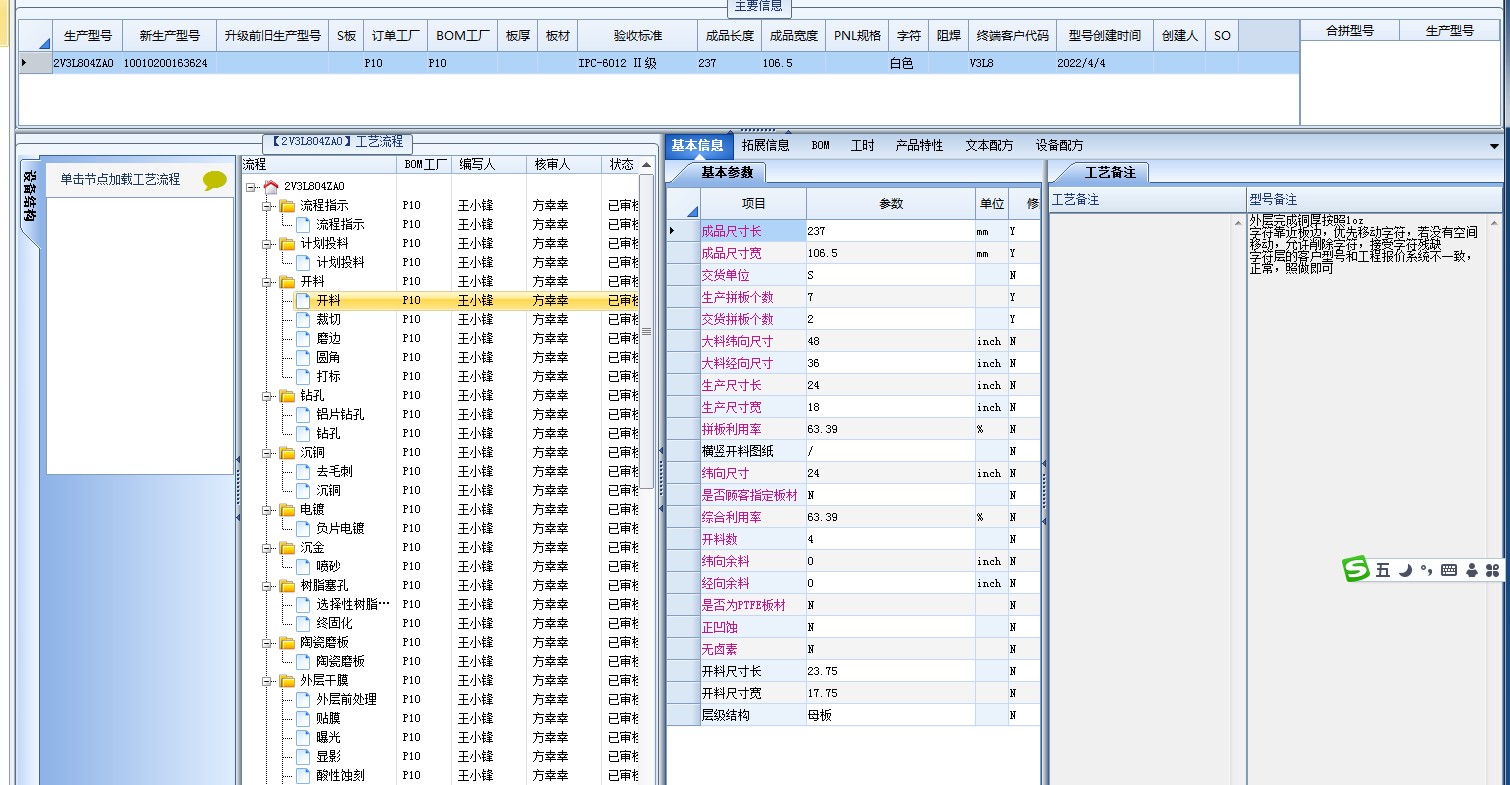The height and width of the screenshot is (785, 1510).
Task: Switch to the 拓展信息 tab
Action: tap(765, 145)
